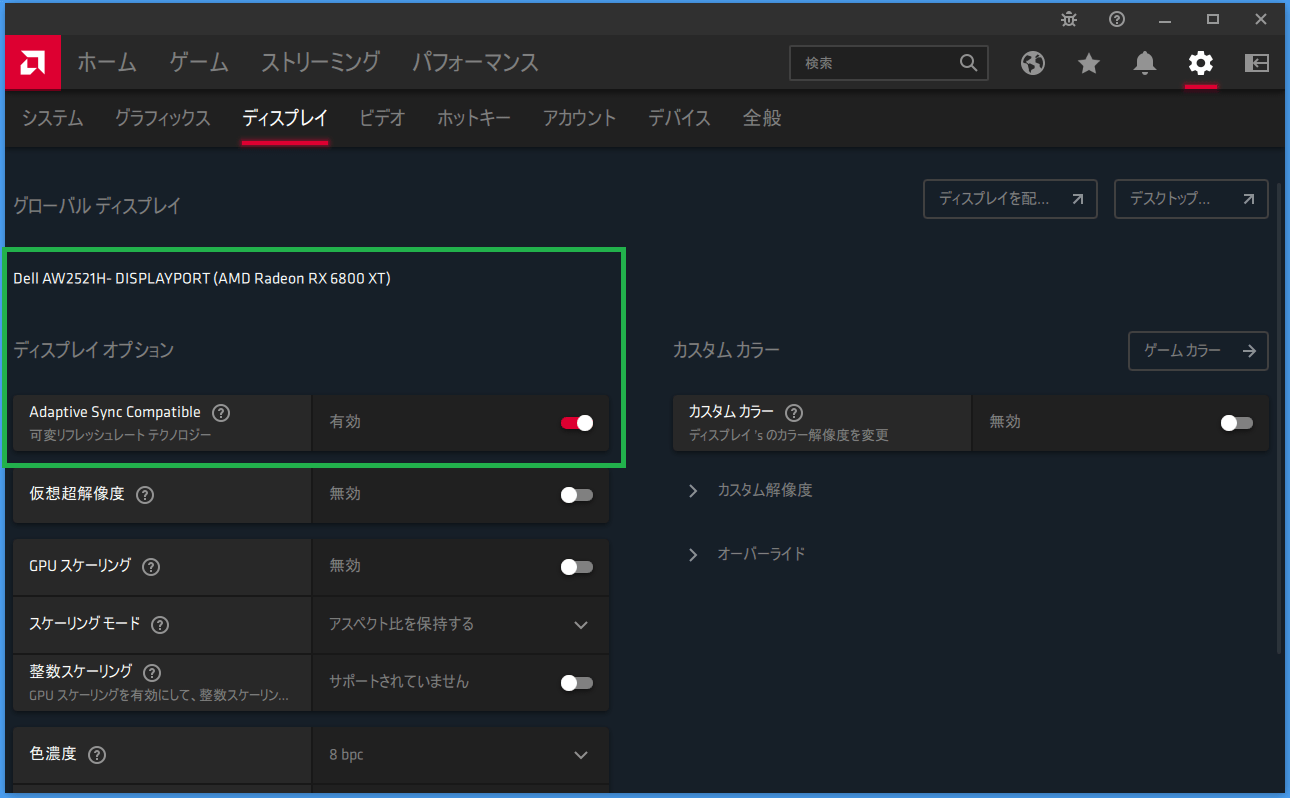Image resolution: width=1290 pixels, height=798 pixels.
Task: Click デスクトップ... button
Action: click(x=1191, y=199)
